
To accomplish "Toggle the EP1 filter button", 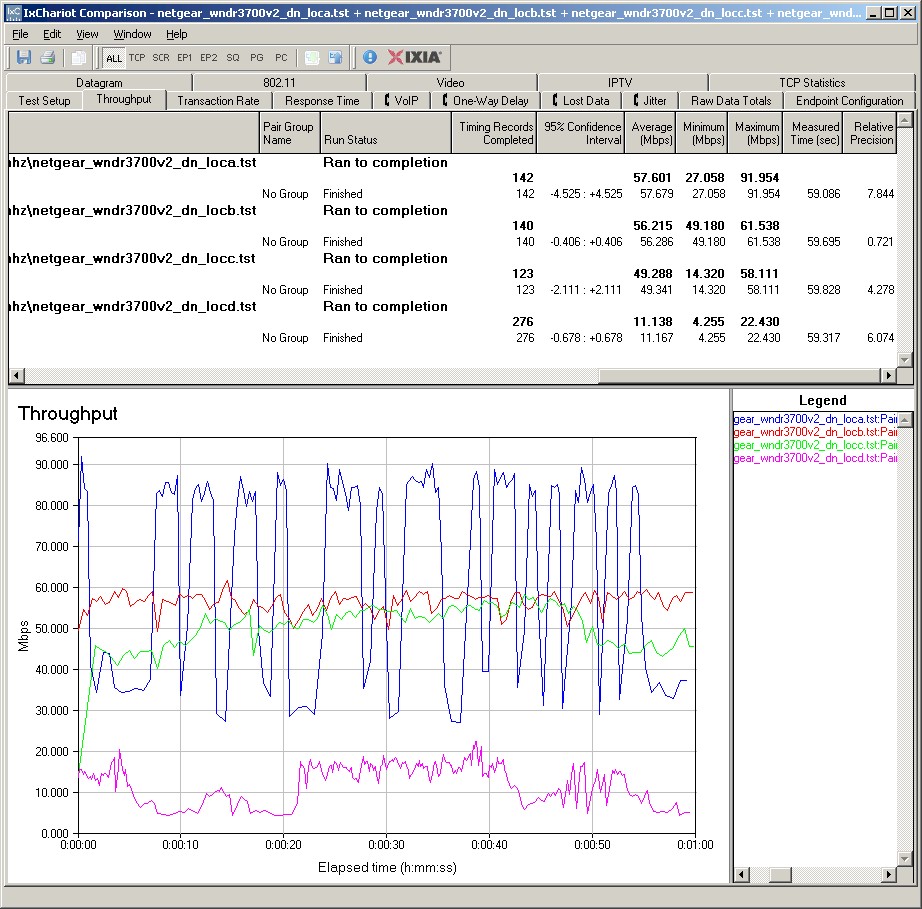I will (x=185, y=58).
